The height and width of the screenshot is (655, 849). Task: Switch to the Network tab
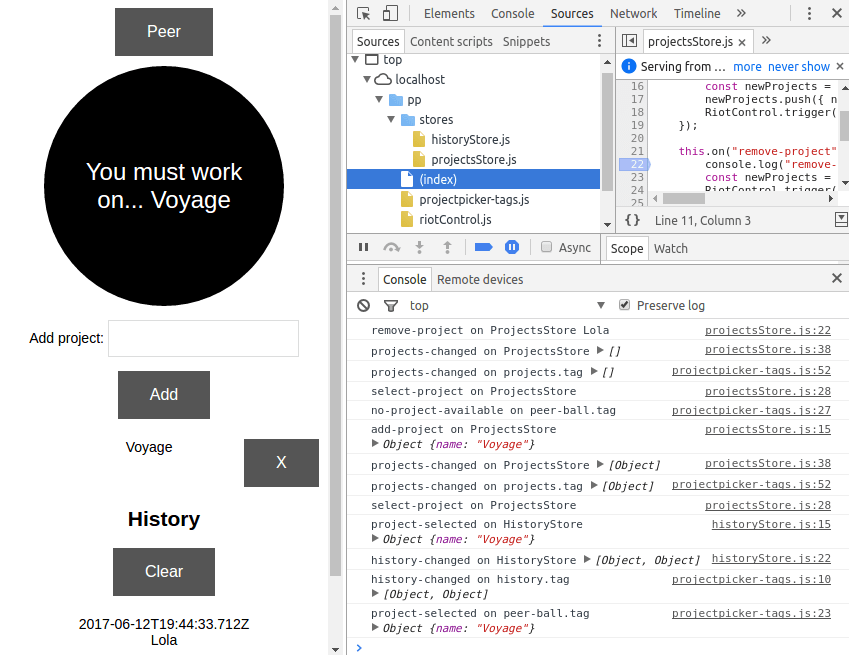tap(633, 13)
